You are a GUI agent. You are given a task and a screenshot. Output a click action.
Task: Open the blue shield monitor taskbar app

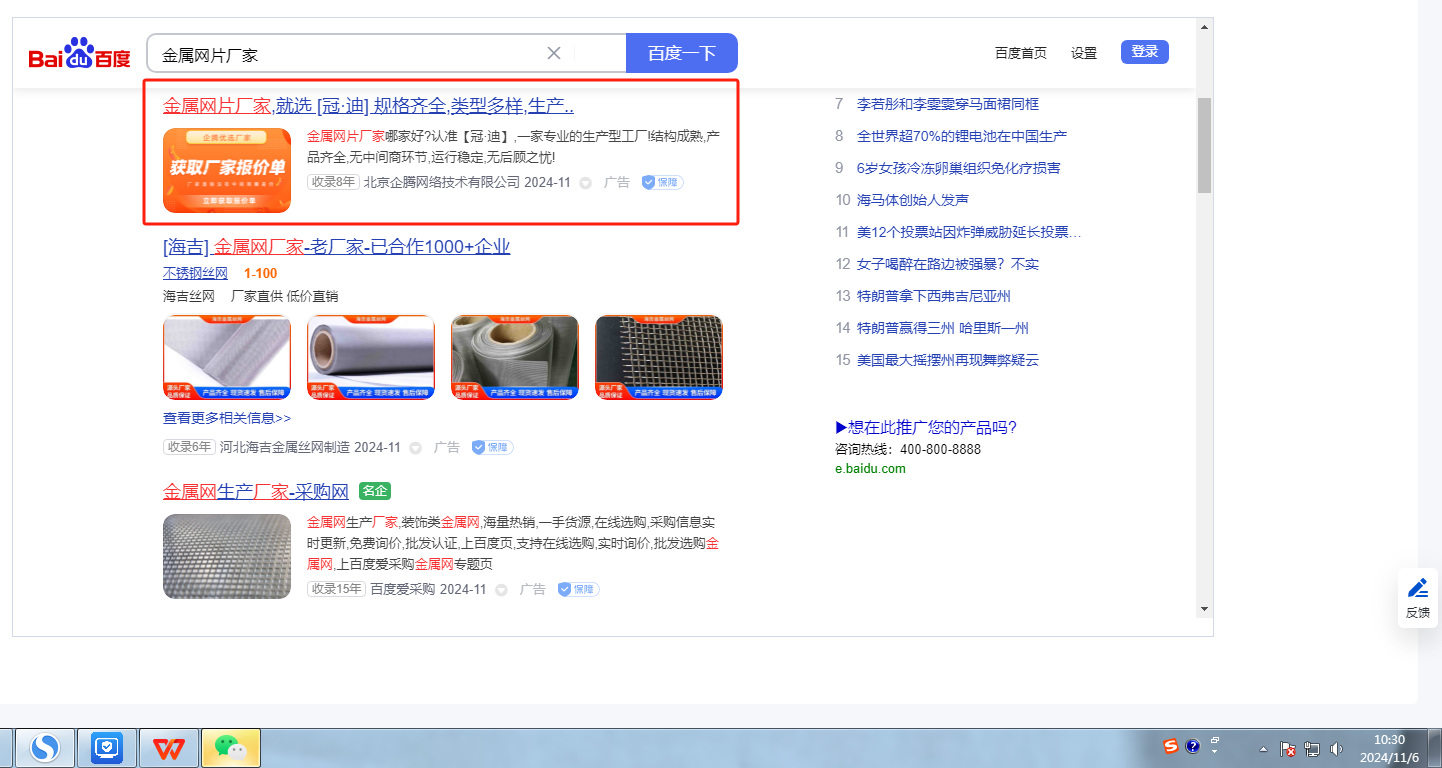tap(106, 747)
